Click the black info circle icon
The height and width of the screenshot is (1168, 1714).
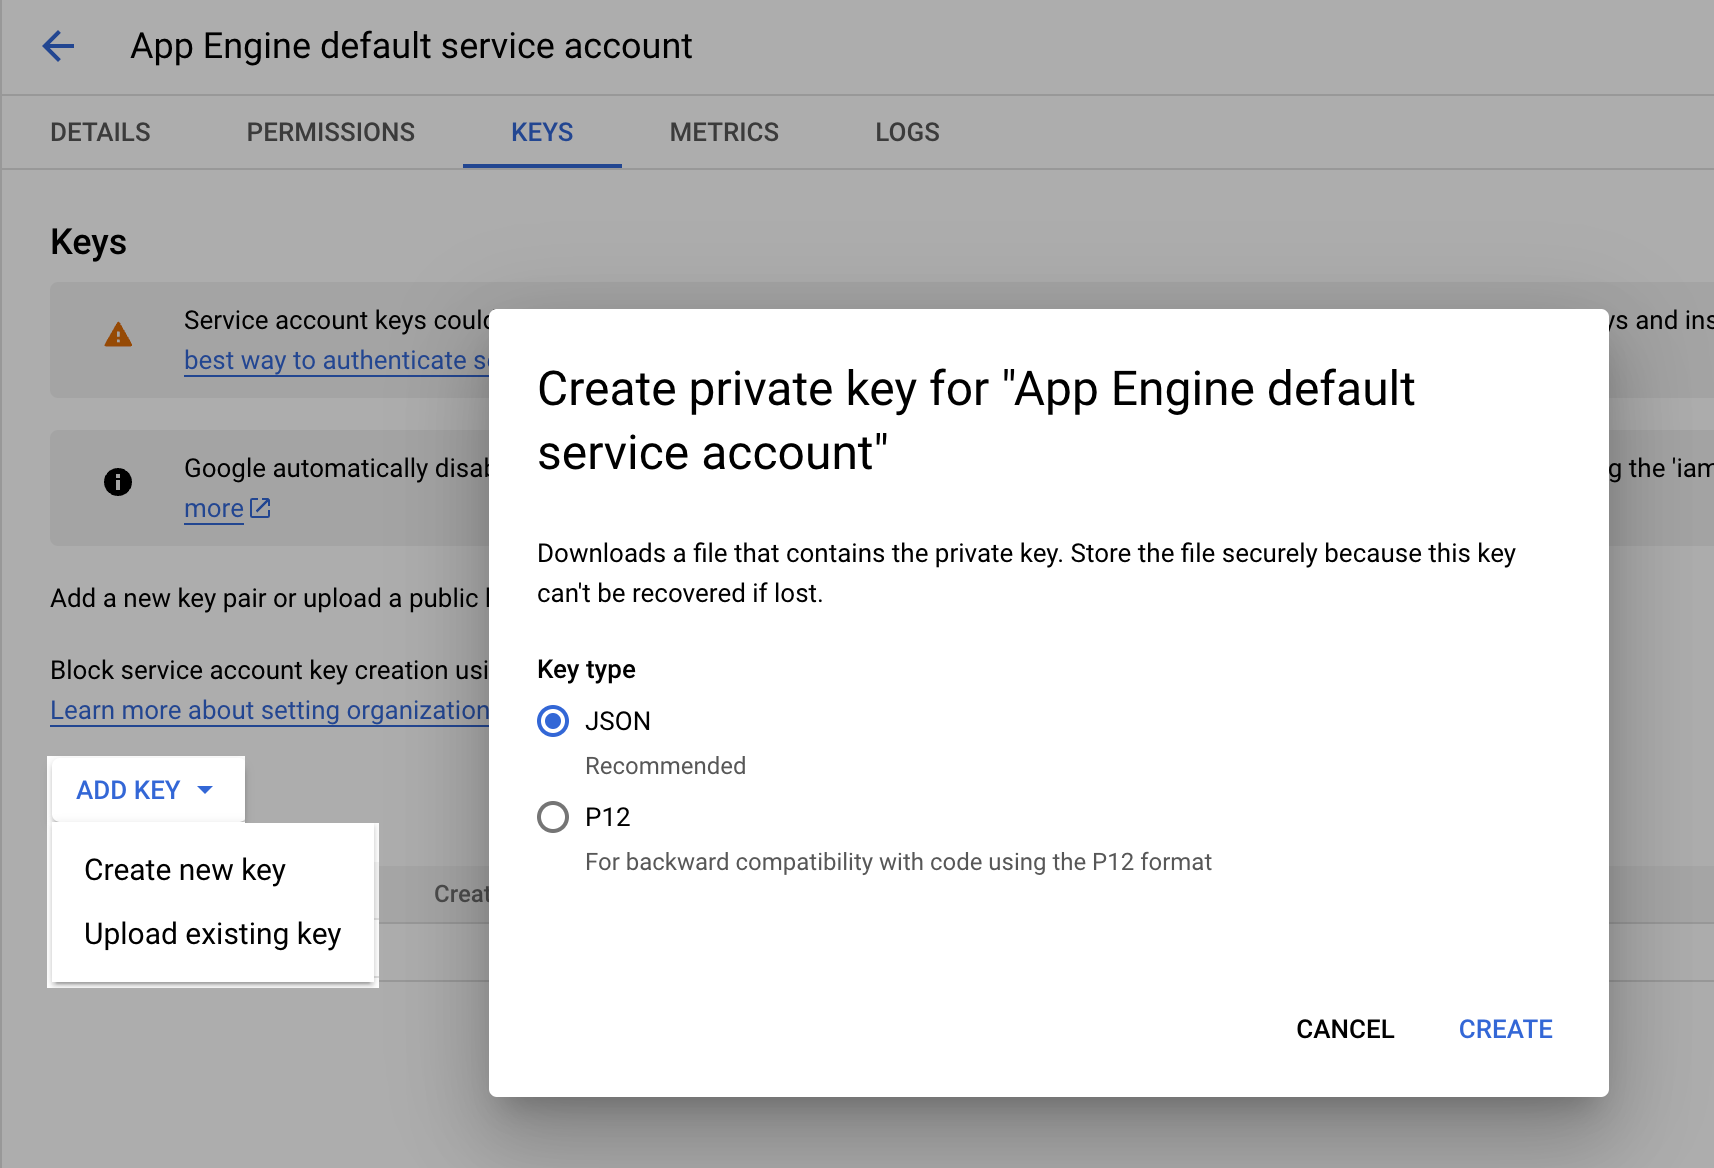tap(118, 482)
